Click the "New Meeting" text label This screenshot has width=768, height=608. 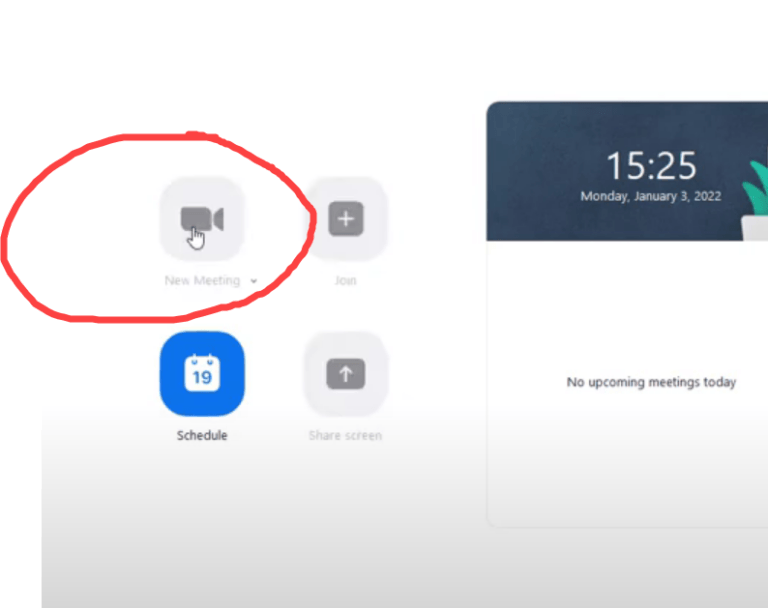tap(202, 281)
